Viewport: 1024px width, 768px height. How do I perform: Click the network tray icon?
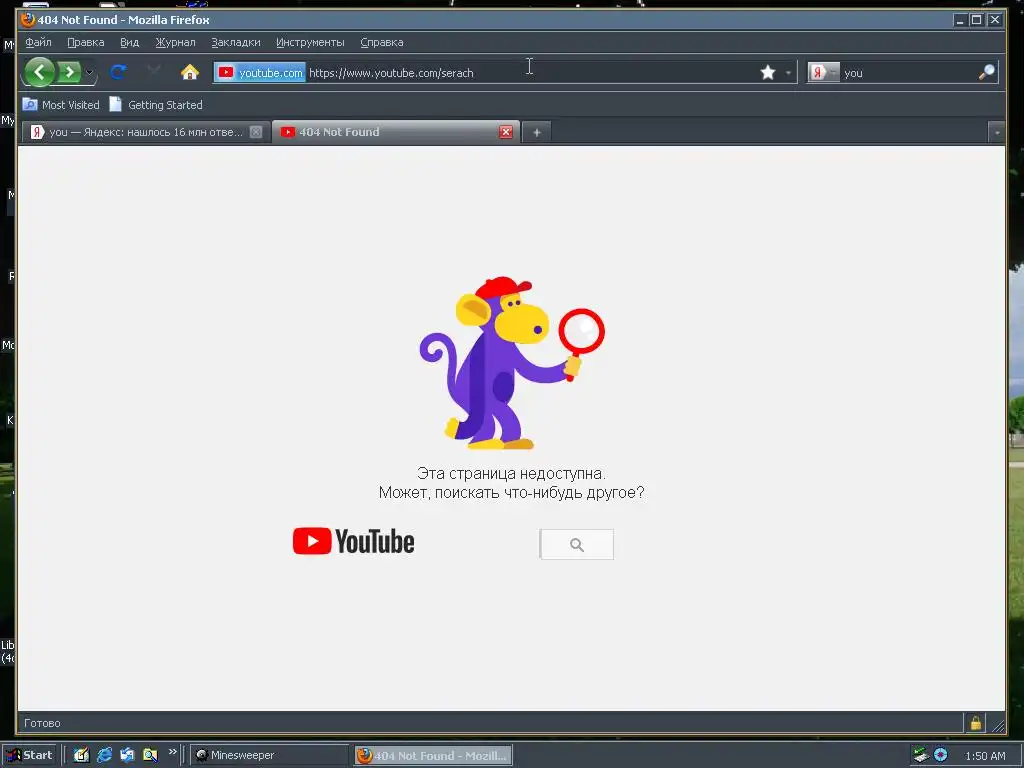click(x=920, y=755)
